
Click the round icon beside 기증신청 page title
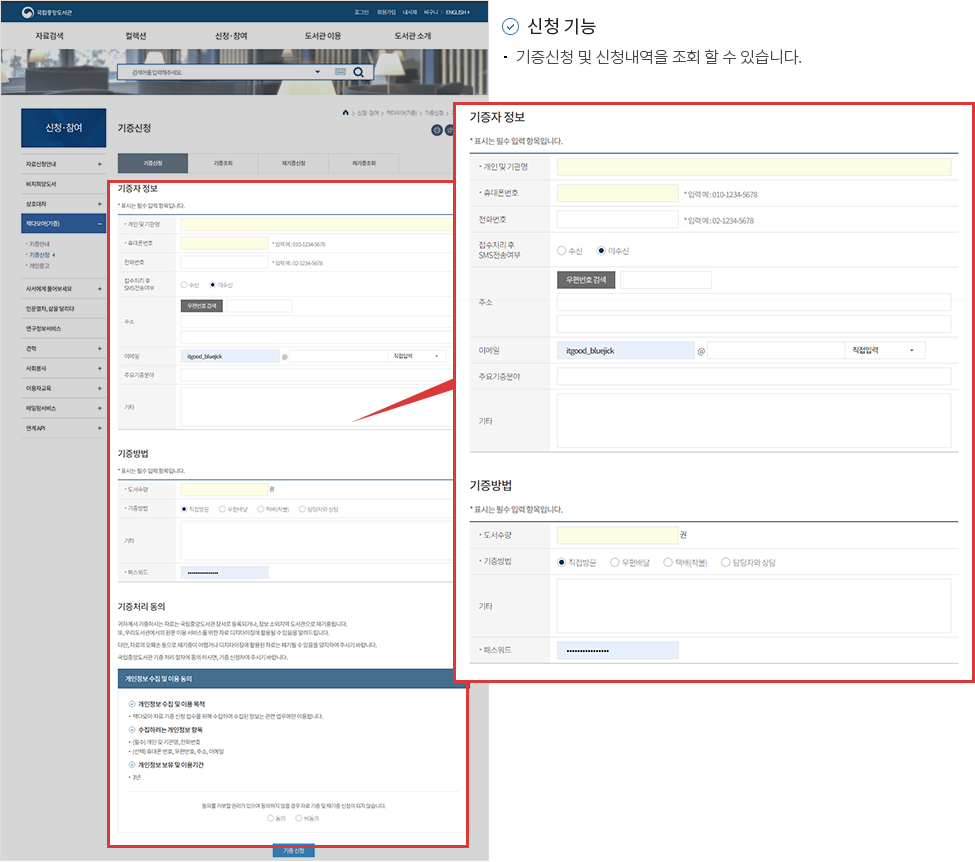[436, 130]
